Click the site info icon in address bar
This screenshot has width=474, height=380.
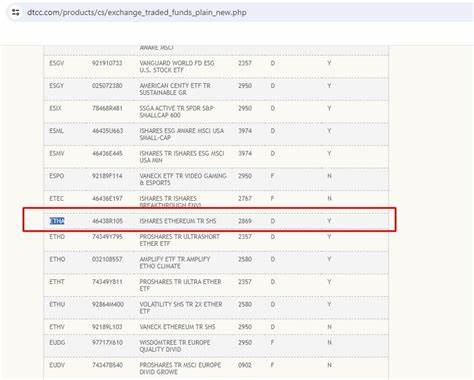(16, 13)
